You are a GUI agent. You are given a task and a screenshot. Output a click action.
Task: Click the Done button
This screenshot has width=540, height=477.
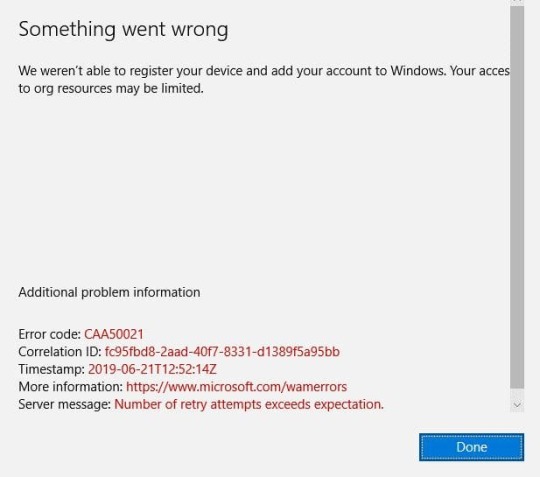pos(471,447)
